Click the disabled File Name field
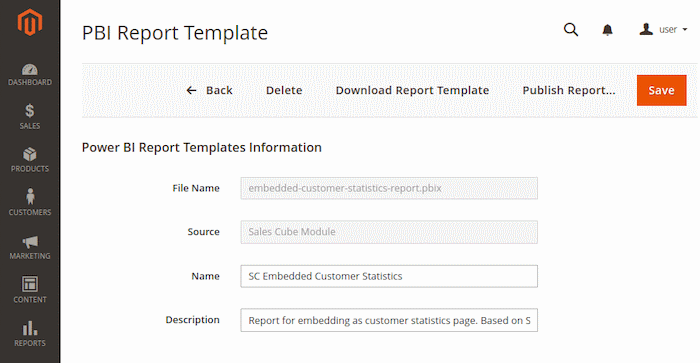Image resolution: width=700 pixels, height=363 pixels. click(x=389, y=188)
